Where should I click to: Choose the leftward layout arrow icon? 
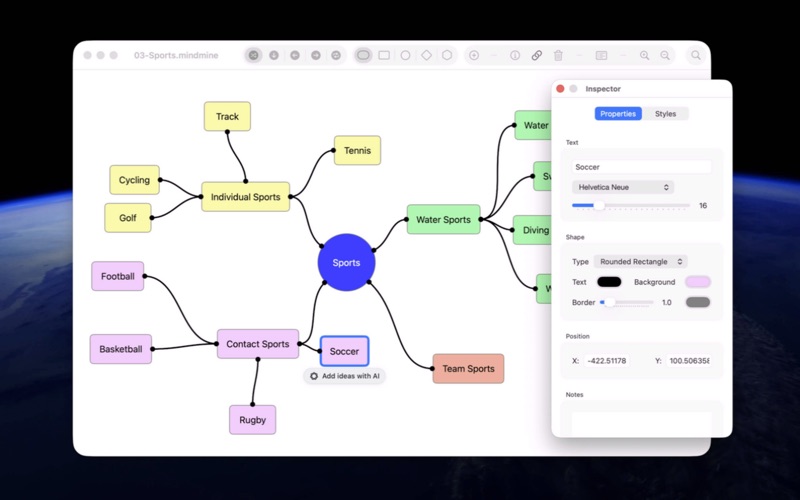295,55
